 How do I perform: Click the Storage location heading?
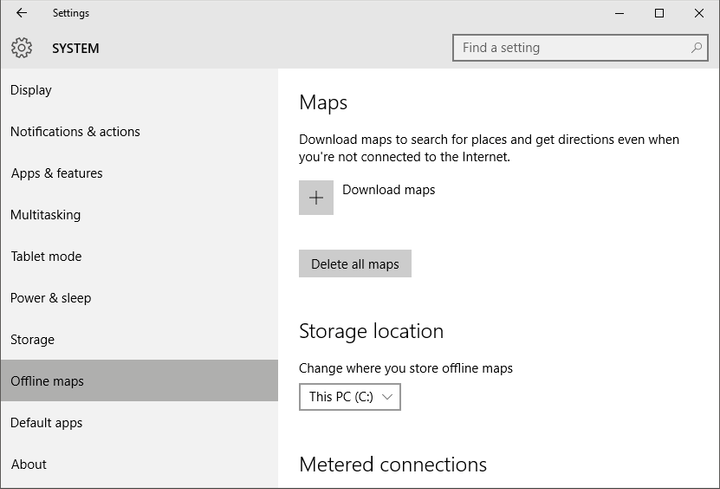click(371, 331)
